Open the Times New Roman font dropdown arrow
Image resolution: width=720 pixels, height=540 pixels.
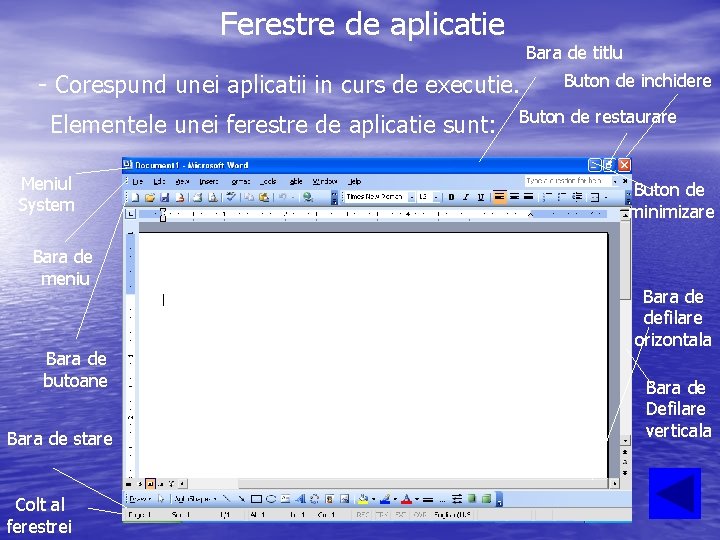point(412,197)
